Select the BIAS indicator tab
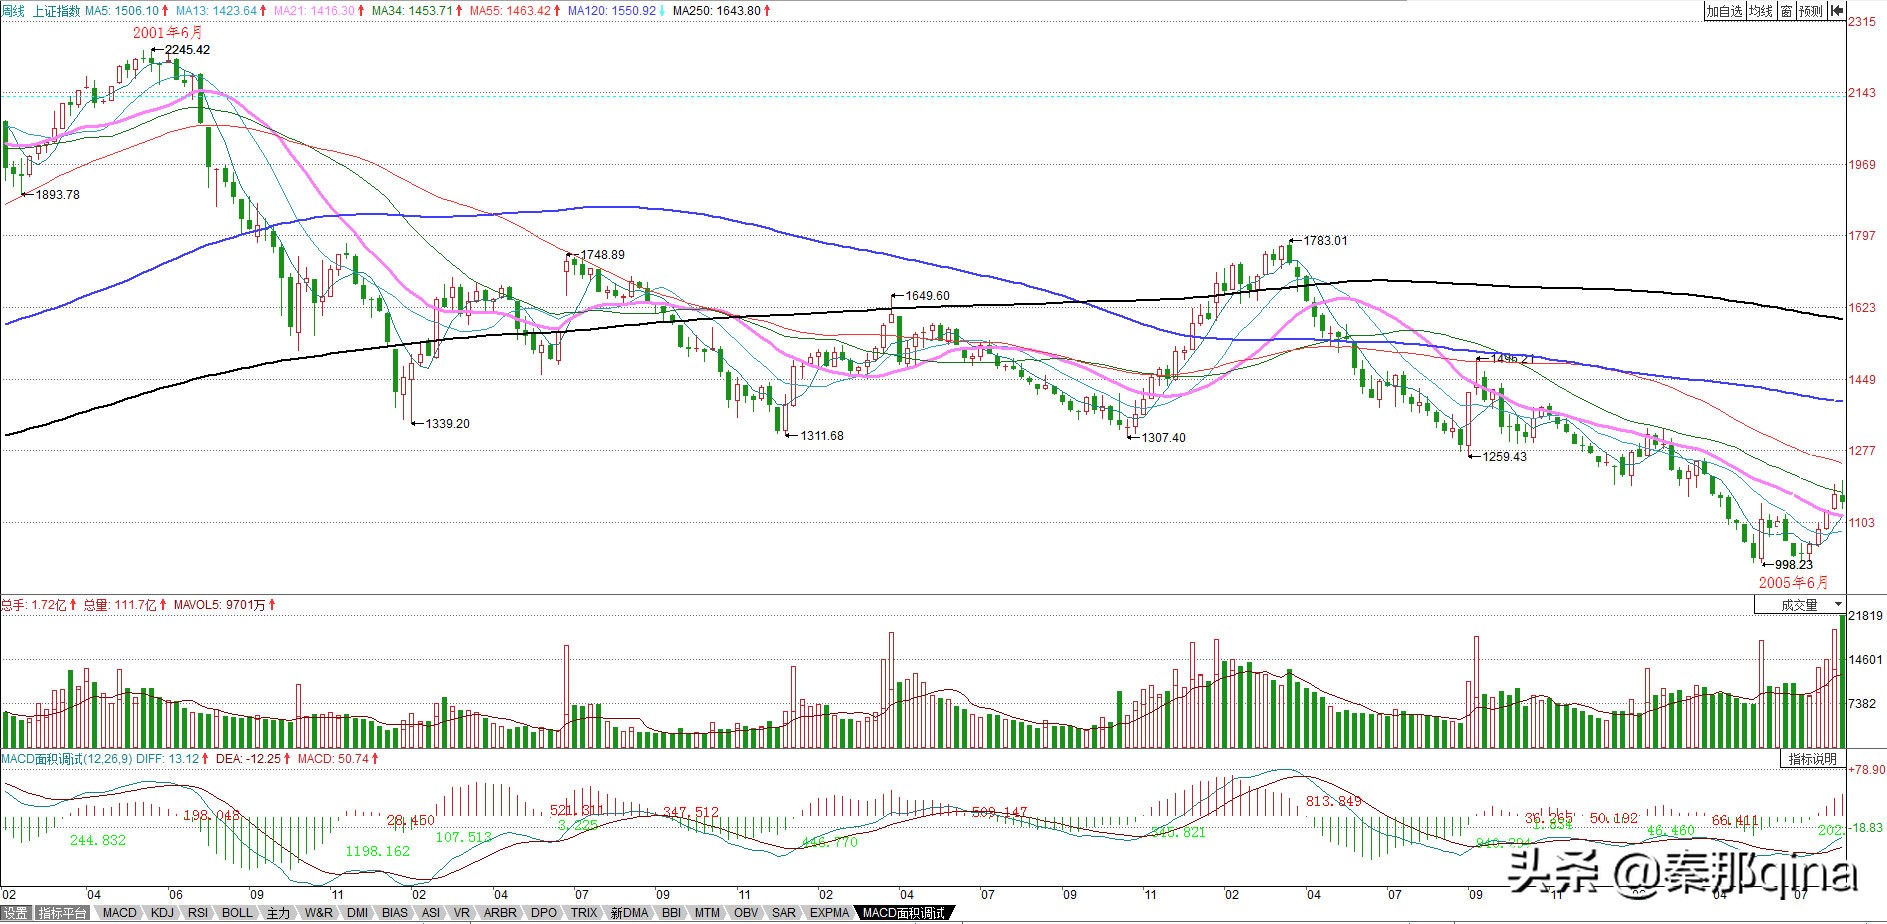Viewport: 1887px width, 924px height. pos(395,913)
